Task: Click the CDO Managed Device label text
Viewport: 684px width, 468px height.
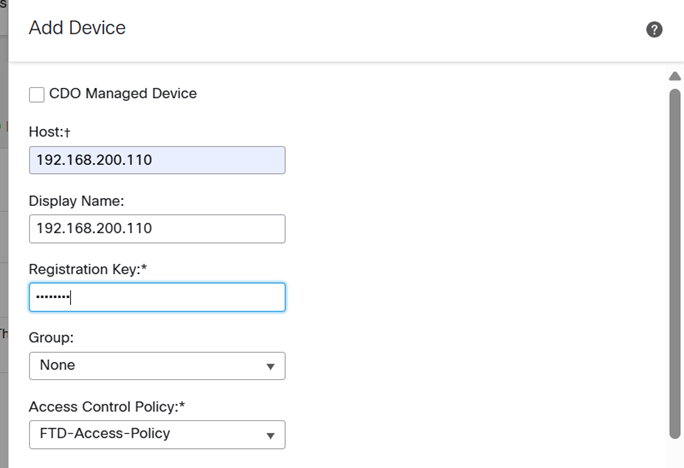Action: click(x=122, y=94)
